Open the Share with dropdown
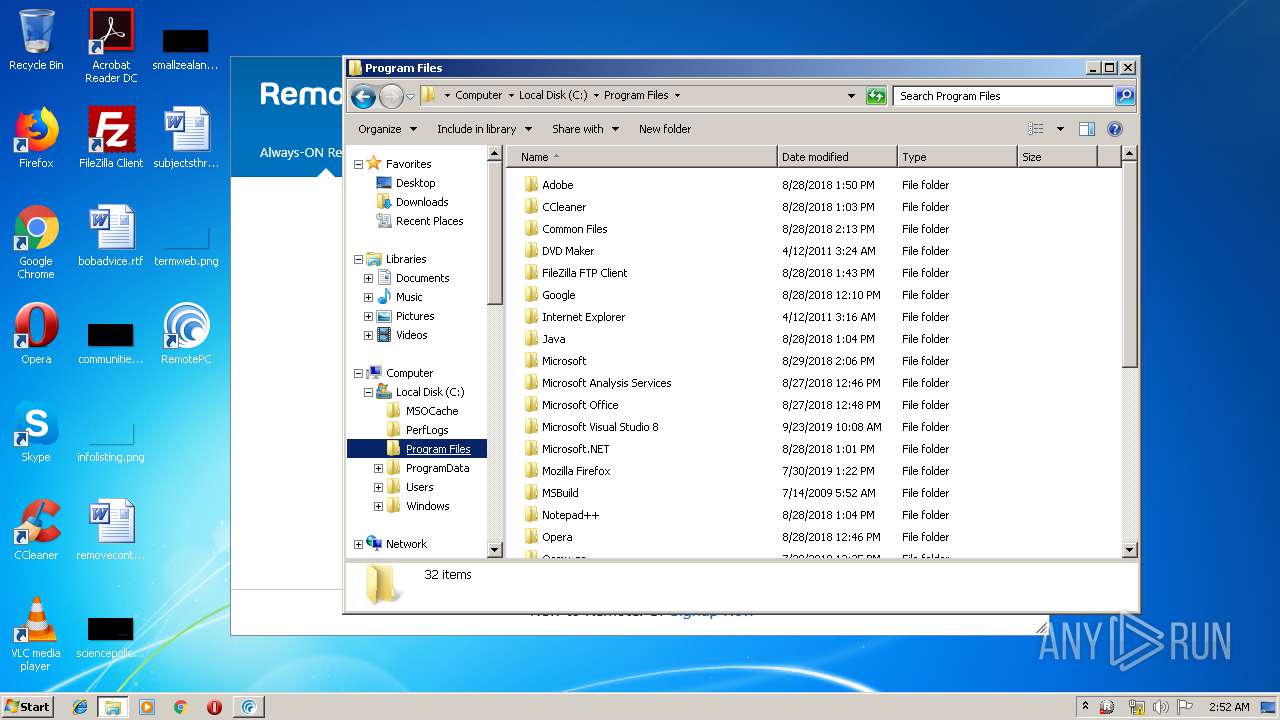This screenshot has width=1280, height=720. pyautogui.click(x=585, y=129)
